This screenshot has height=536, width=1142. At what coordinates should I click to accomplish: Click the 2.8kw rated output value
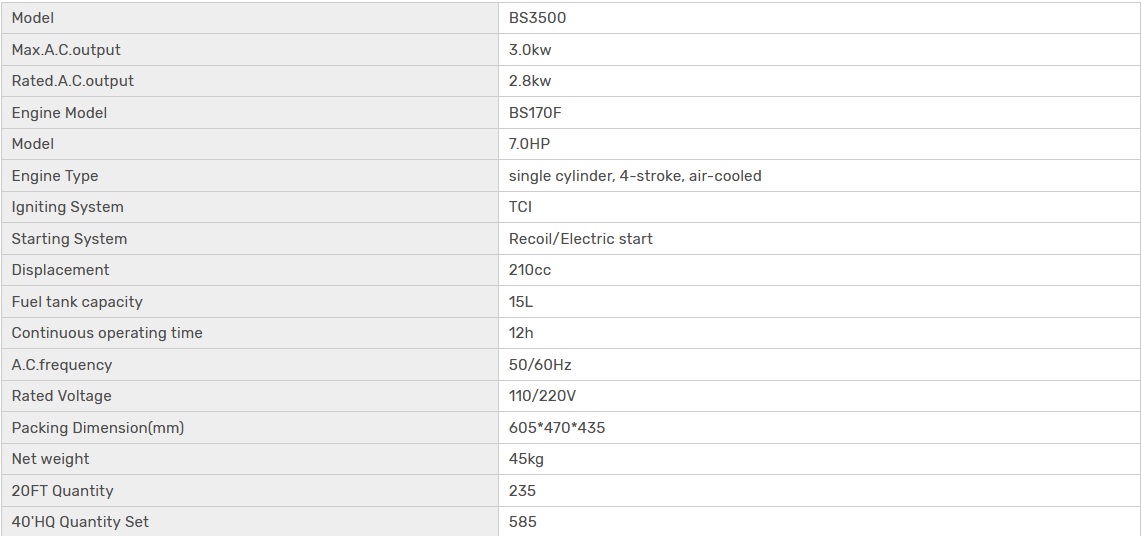pyautogui.click(x=530, y=81)
